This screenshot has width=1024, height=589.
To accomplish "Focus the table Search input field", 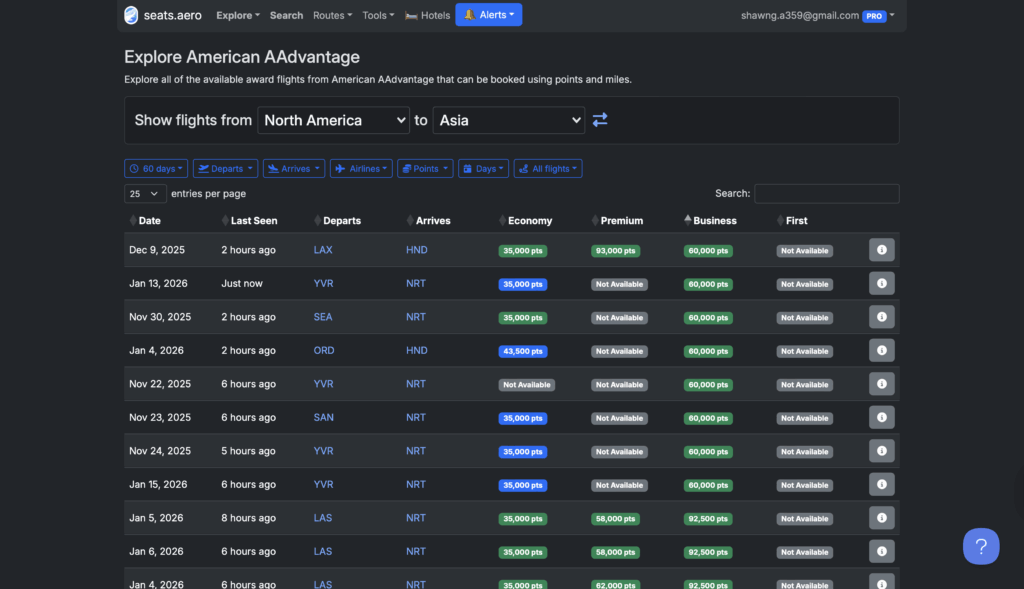I will (x=826, y=194).
